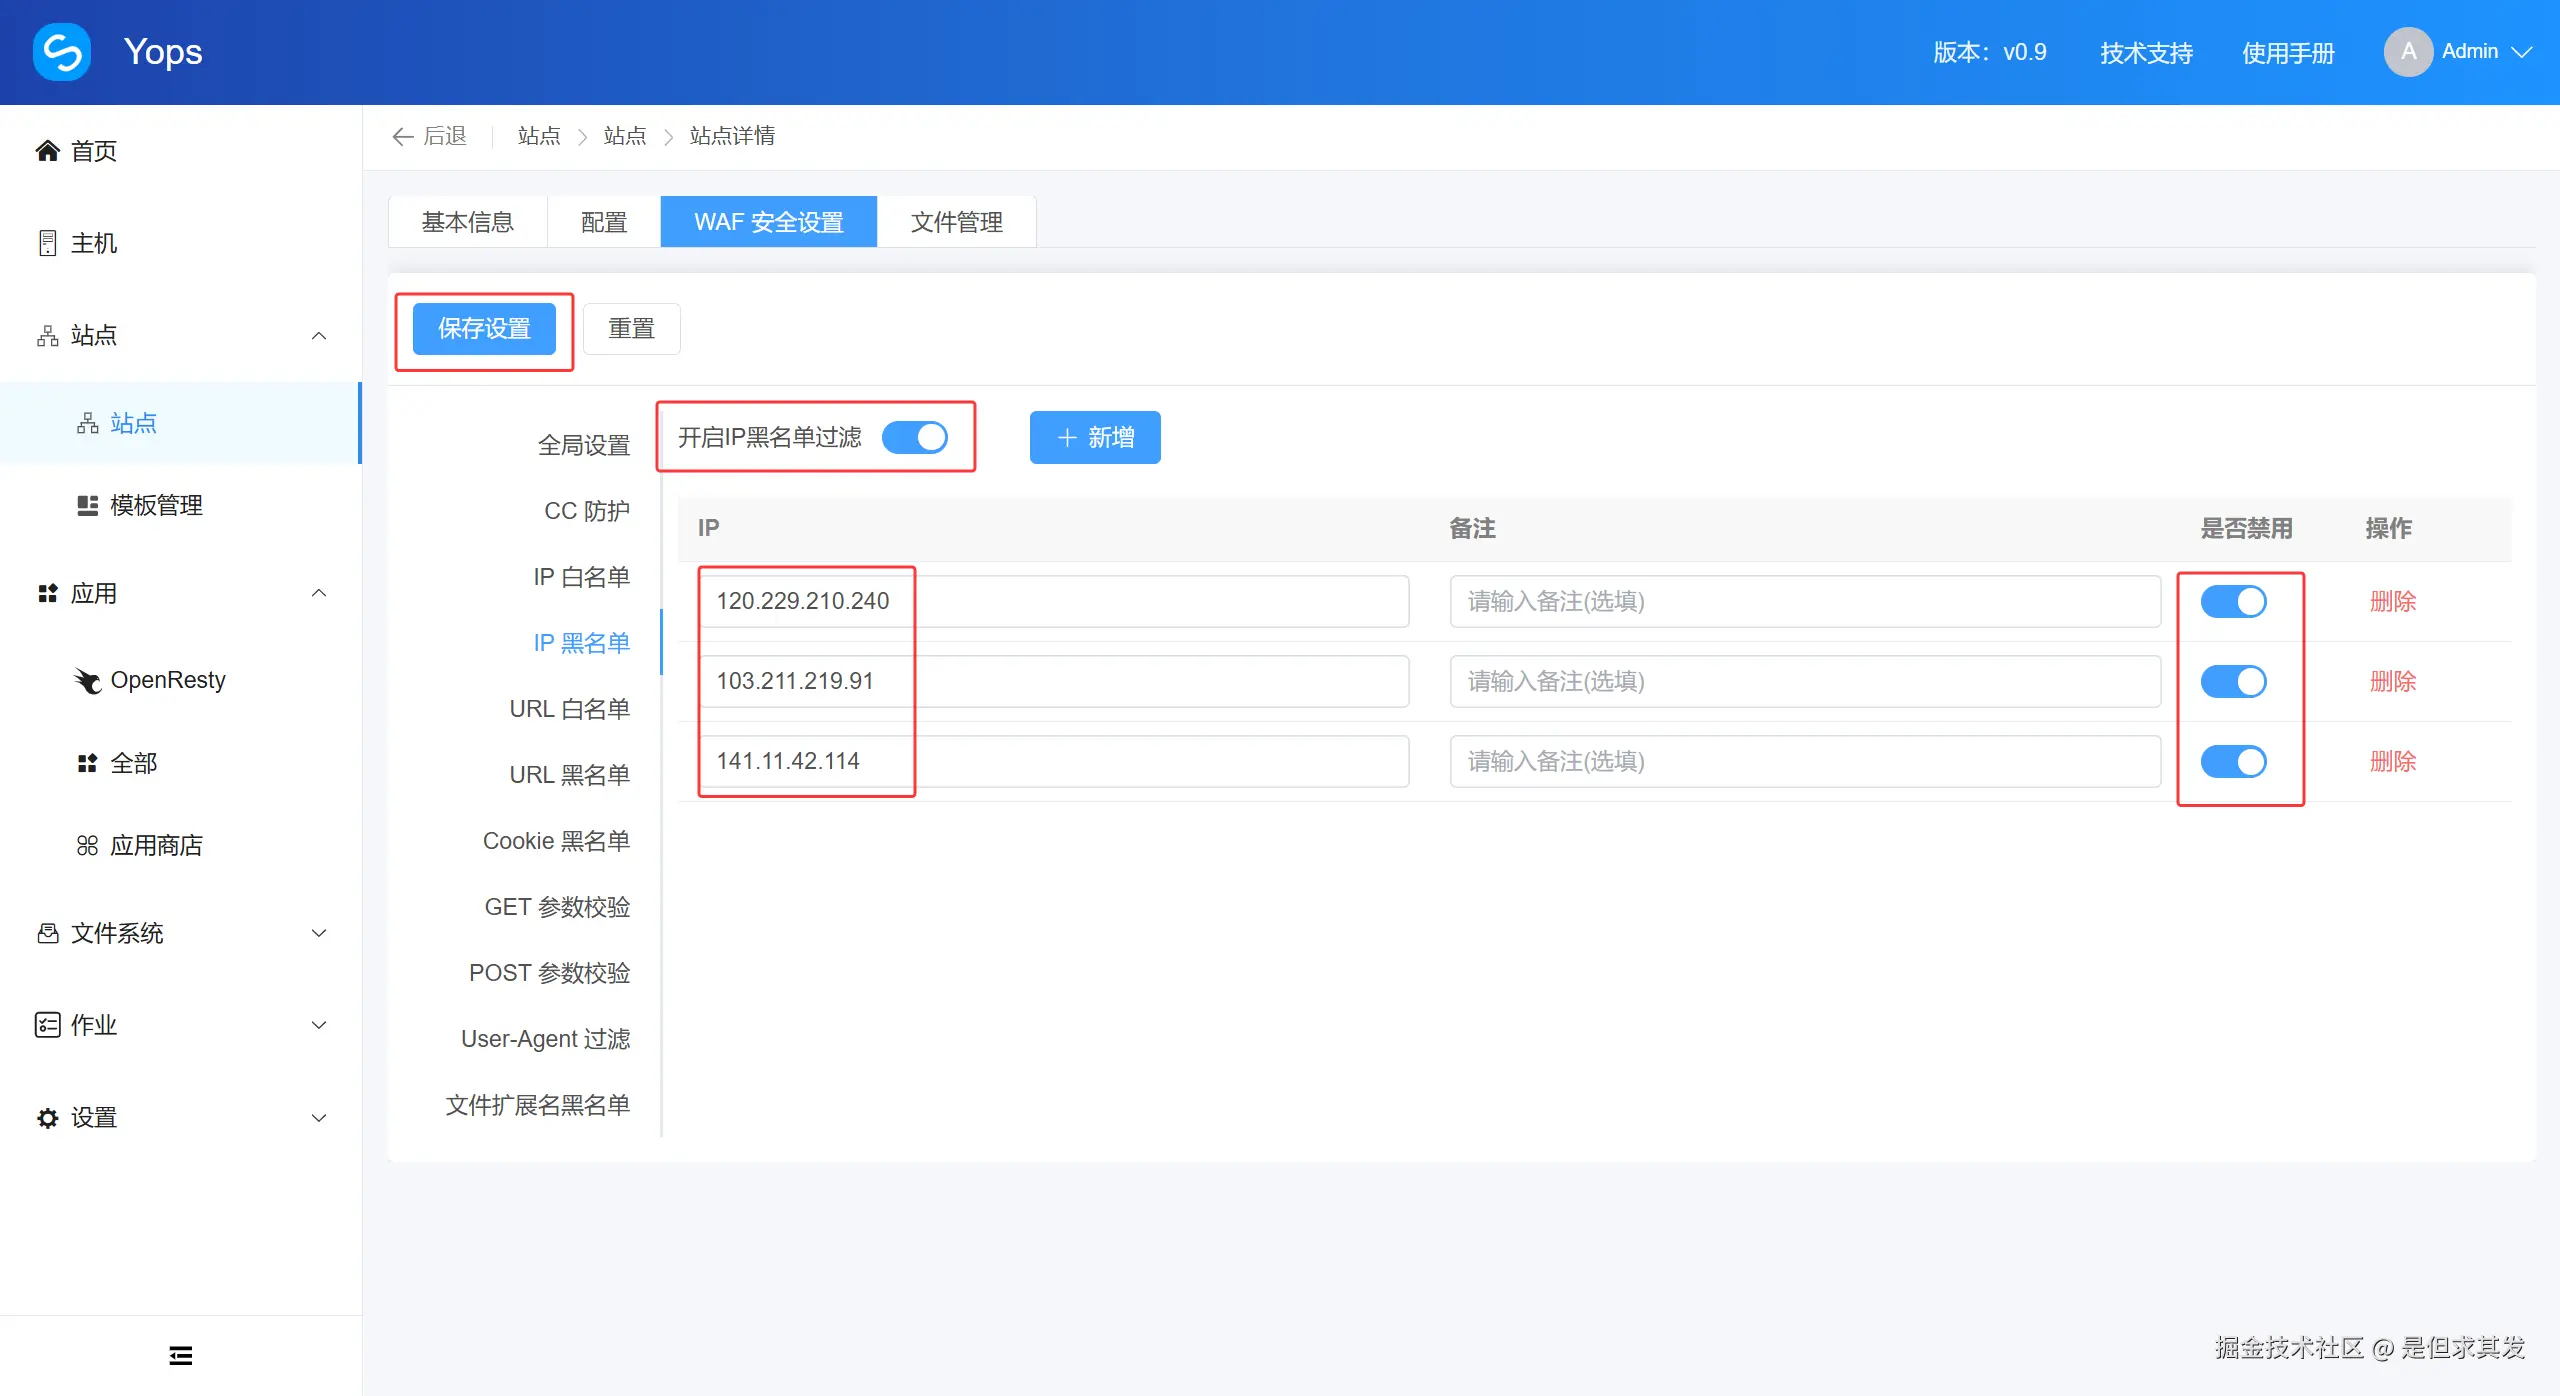Click the Yops logo icon
The height and width of the screenshot is (1396, 2560).
(x=62, y=52)
